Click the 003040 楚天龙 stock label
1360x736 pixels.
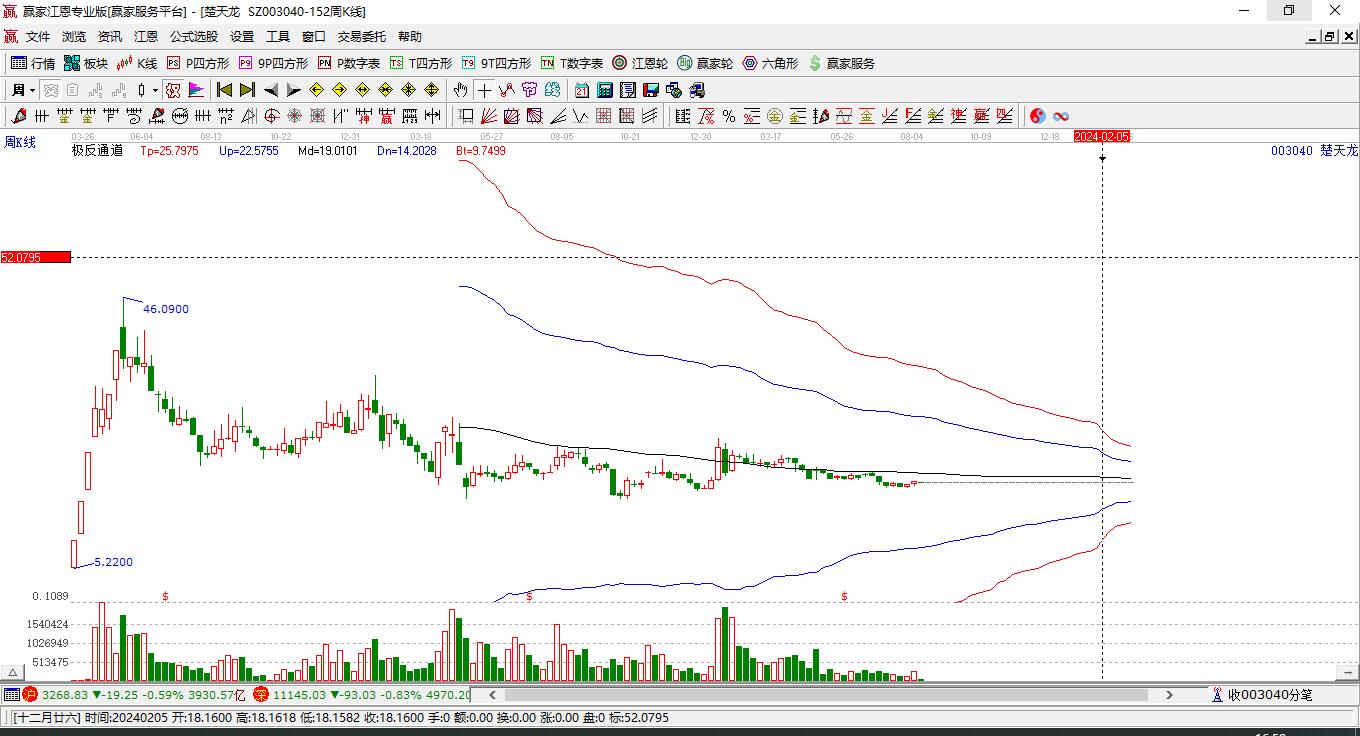(1315, 150)
